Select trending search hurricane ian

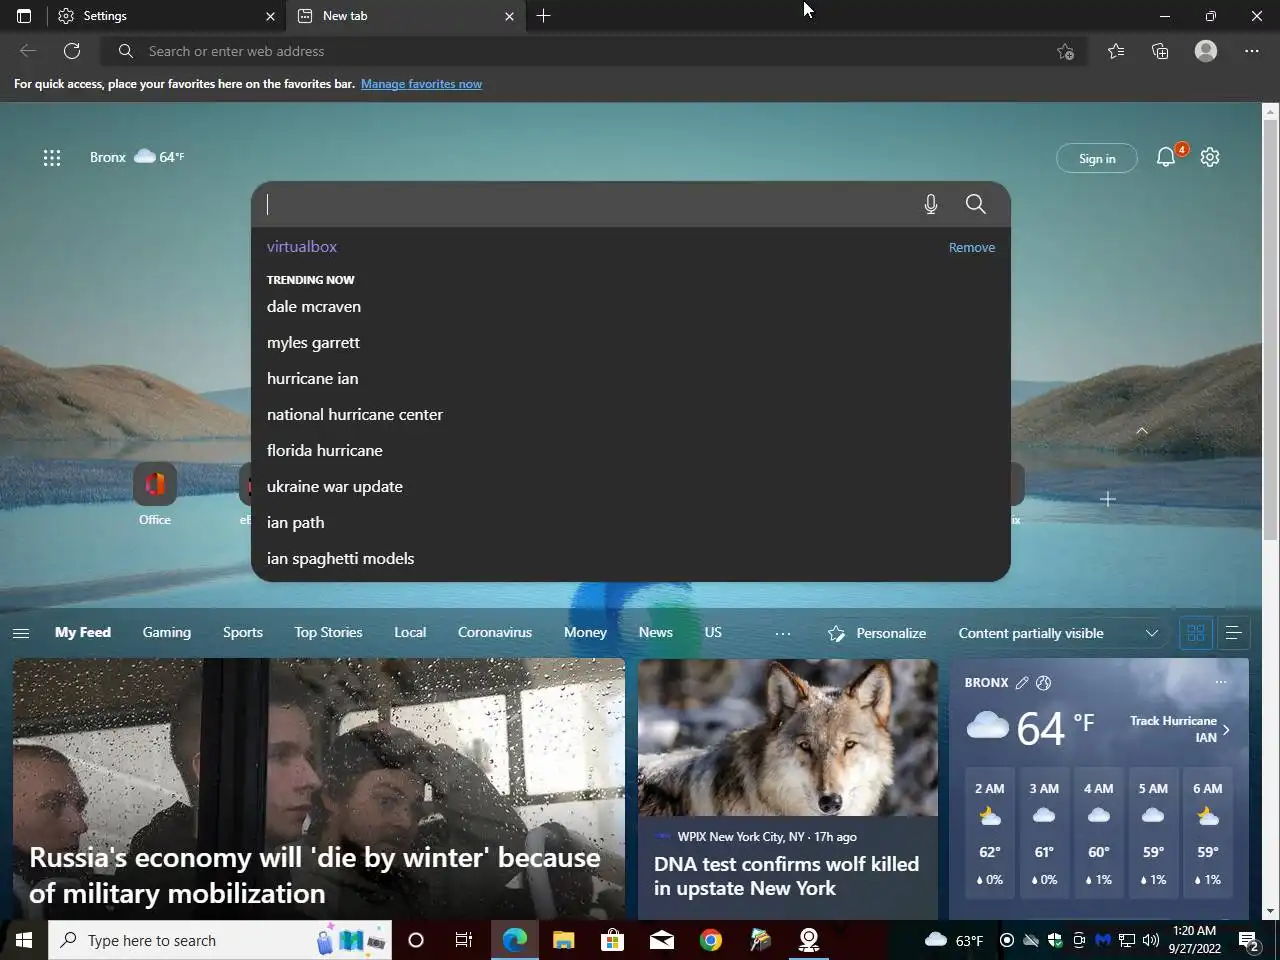tap(312, 378)
